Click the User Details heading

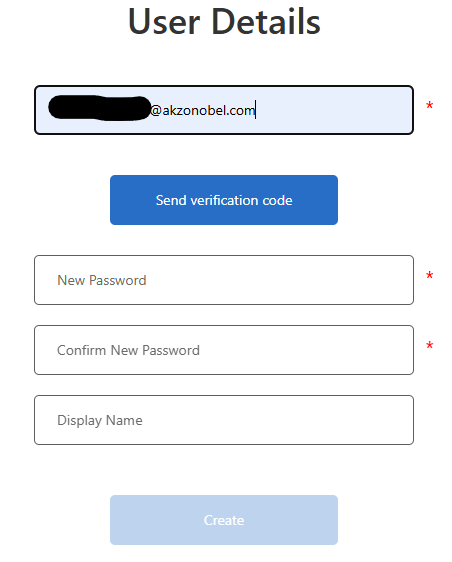[224, 22]
